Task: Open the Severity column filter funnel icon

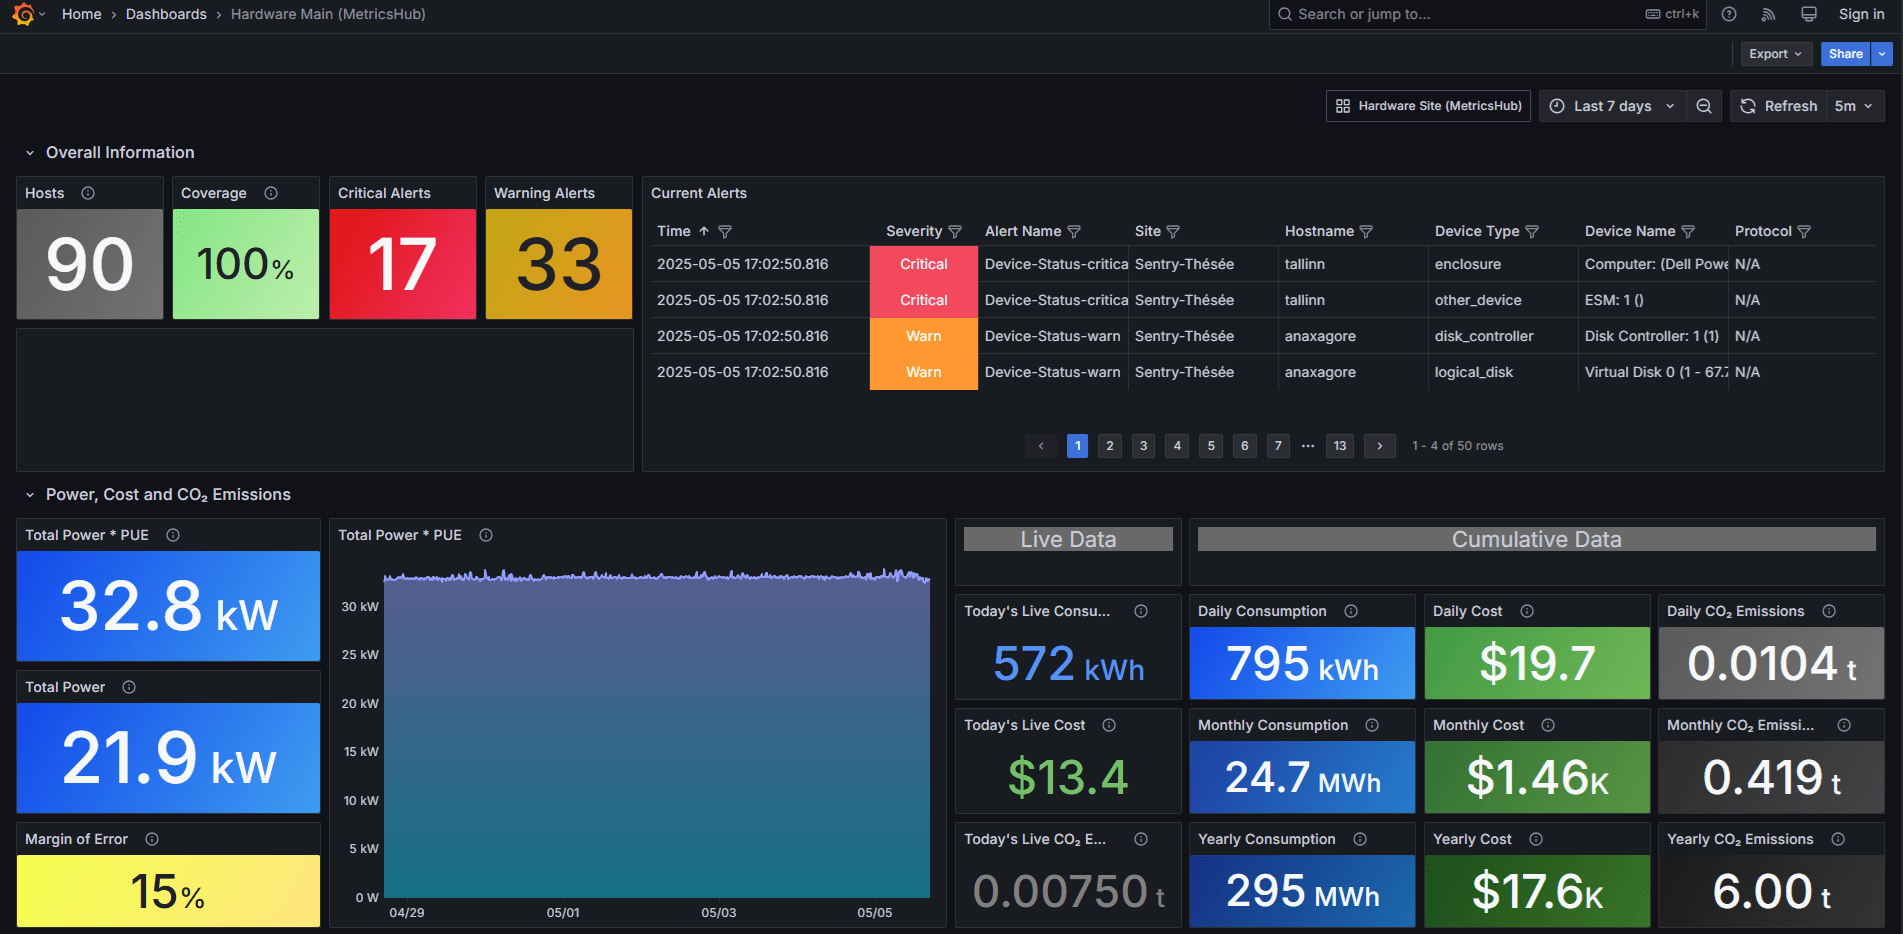Action: click(x=956, y=231)
